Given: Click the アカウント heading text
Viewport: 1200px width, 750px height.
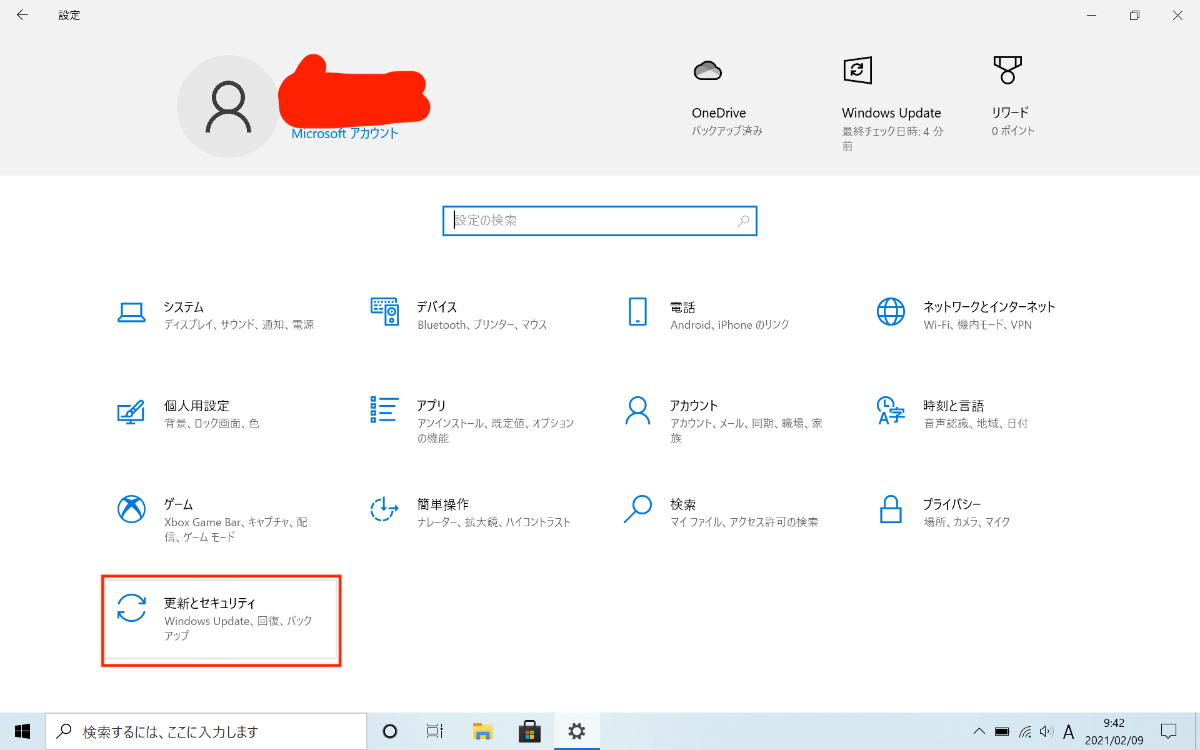Looking at the screenshot, I should (x=694, y=406).
